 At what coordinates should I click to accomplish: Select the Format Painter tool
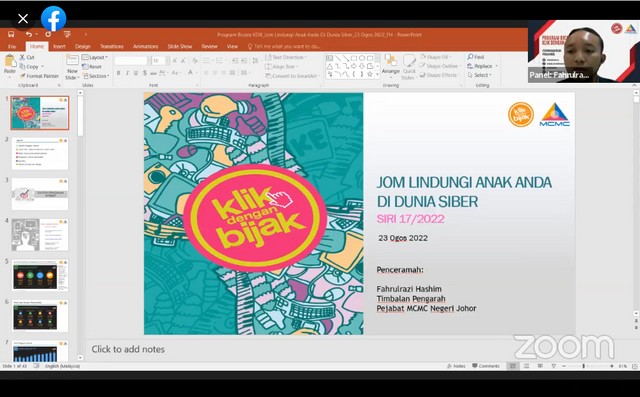(x=39, y=76)
